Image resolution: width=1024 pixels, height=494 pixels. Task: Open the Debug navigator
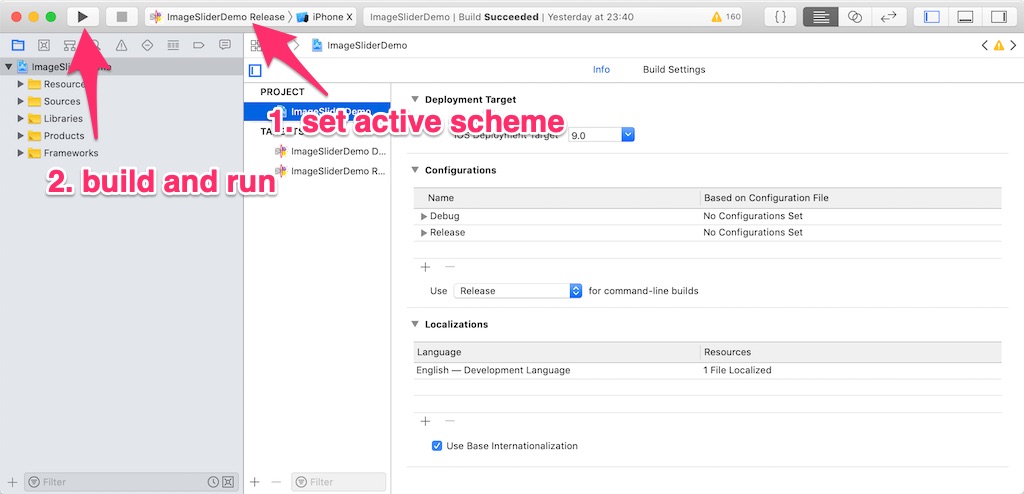pyautogui.click(x=173, y=45)
